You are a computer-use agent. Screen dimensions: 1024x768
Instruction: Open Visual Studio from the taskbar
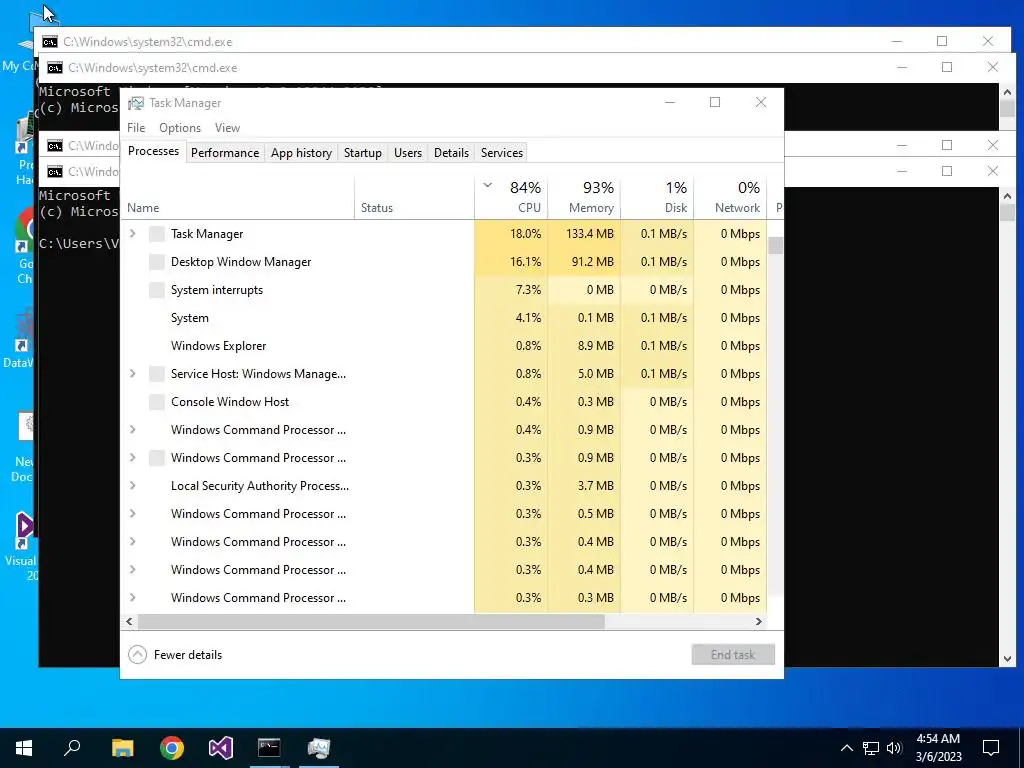click(x=221, y=748)
